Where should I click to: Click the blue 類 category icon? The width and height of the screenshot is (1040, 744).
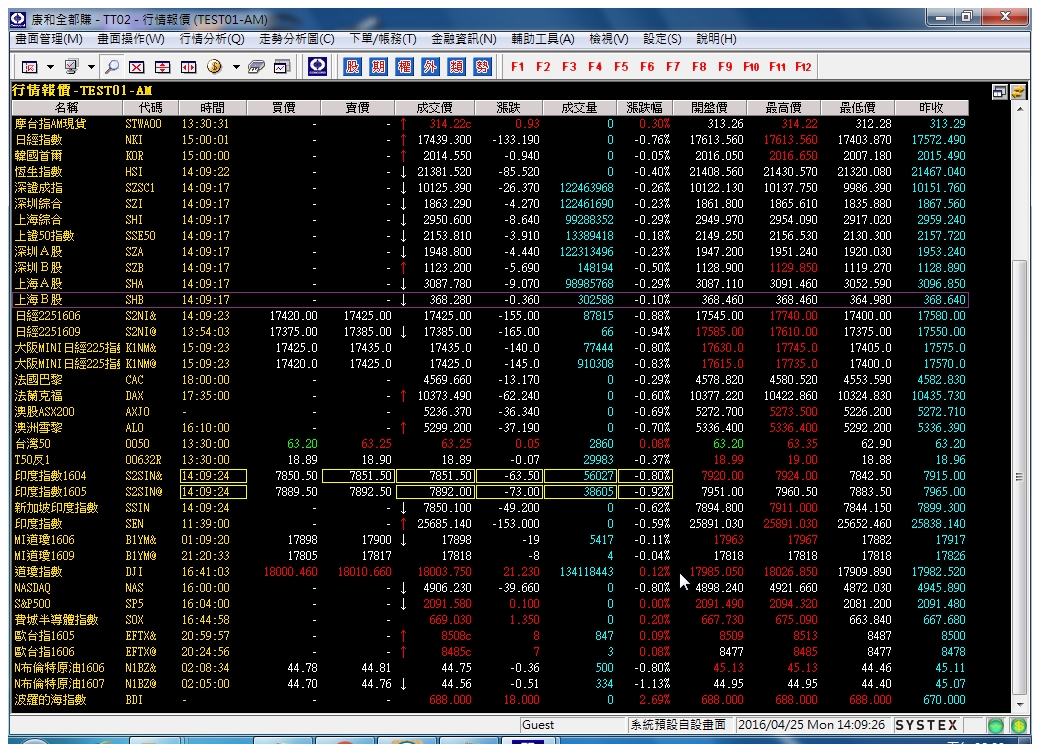pyautogui.click(x=456, y=66)
